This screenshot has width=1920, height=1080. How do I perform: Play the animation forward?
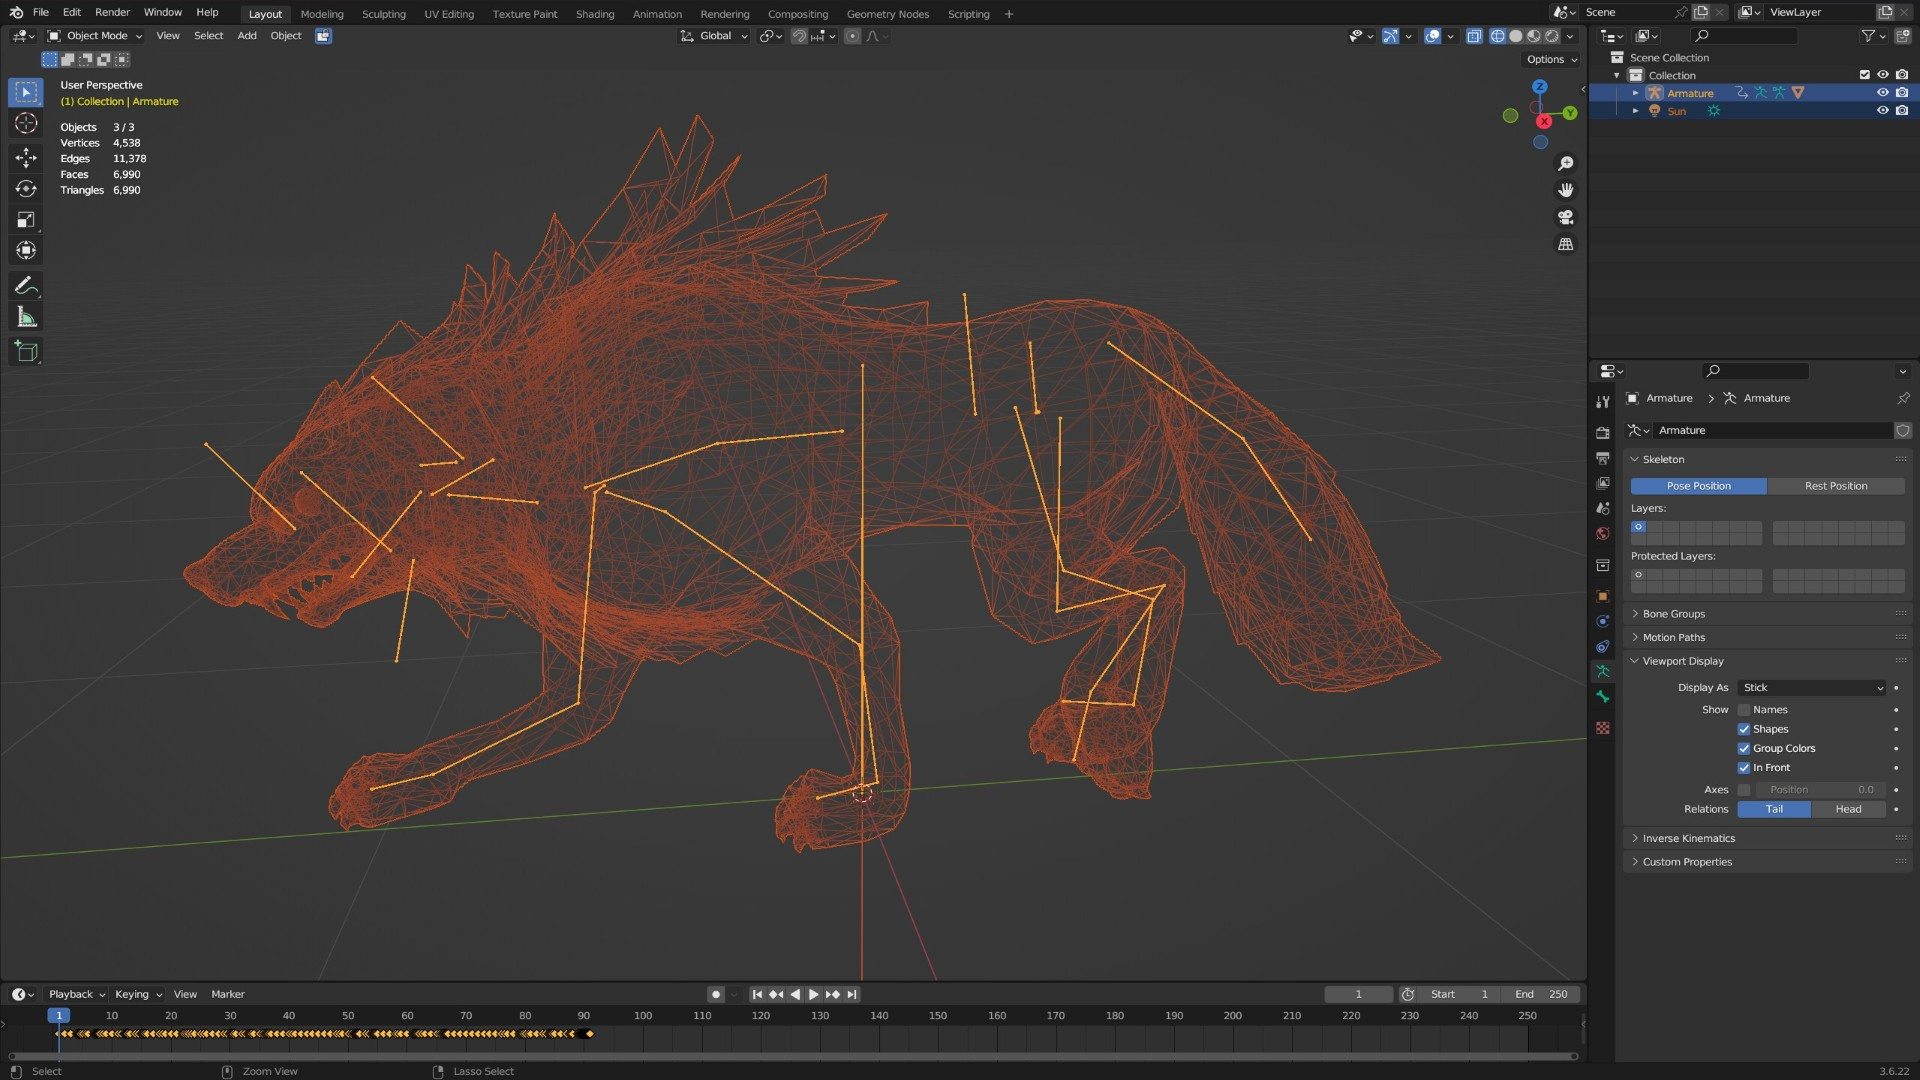pos(813,994)
